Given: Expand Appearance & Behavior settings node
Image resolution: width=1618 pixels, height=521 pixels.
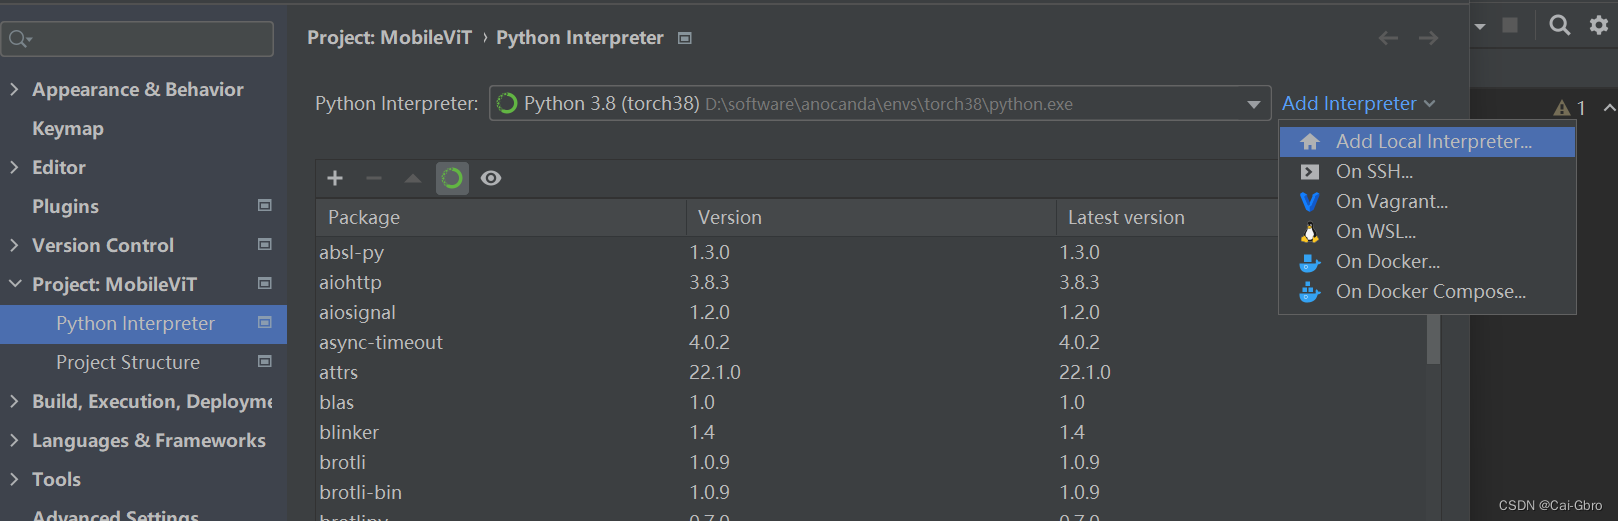Looking at the screenshot, I should 14,89.
